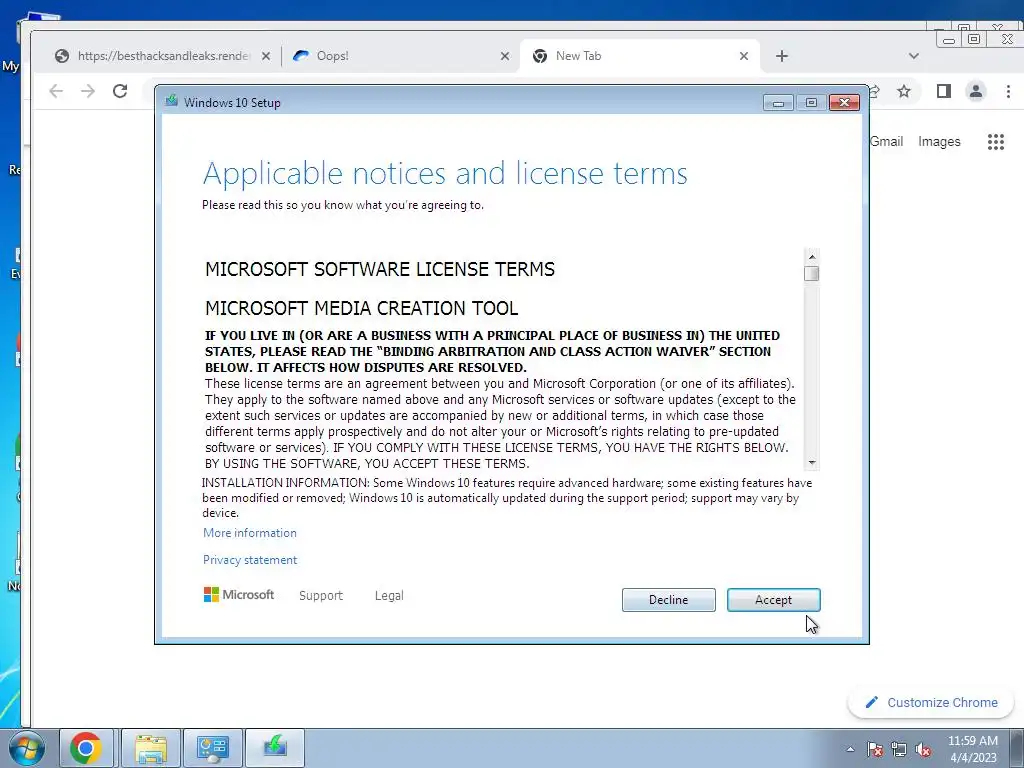Image resolution: width=1024 pixels, height=768 pixels.
Task: Open a new Chrome tab with plus
Action: click(x=782, y=56)
